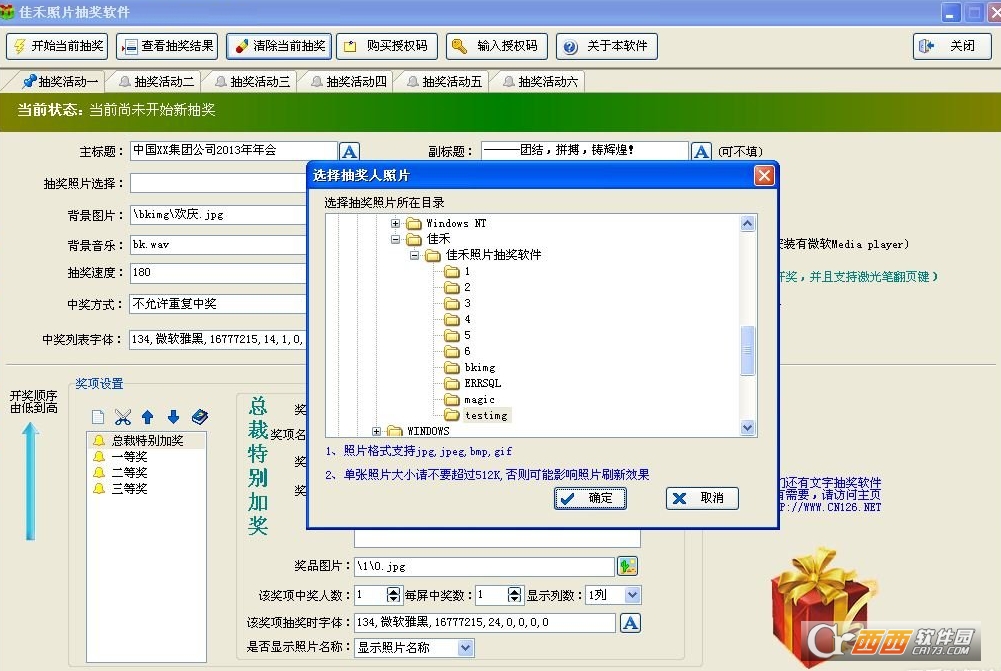The image size is (1001, 671).
Task: Switch to 抽奖活动四 tab
Action: pyautogui.click(x=349, y=82)
